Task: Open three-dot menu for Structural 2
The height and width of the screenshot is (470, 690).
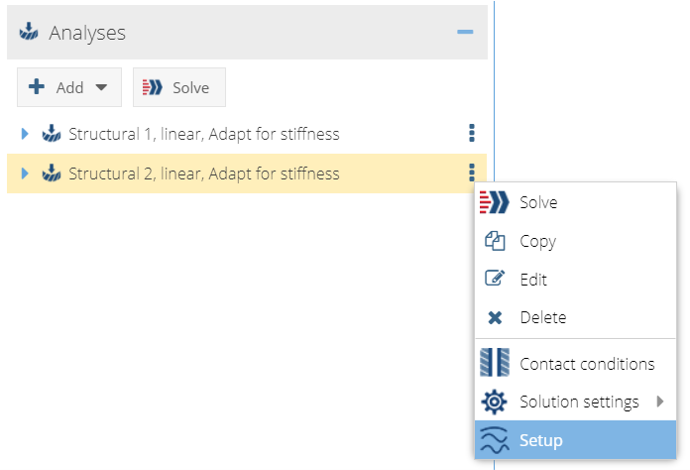Action: coord(472,174)
